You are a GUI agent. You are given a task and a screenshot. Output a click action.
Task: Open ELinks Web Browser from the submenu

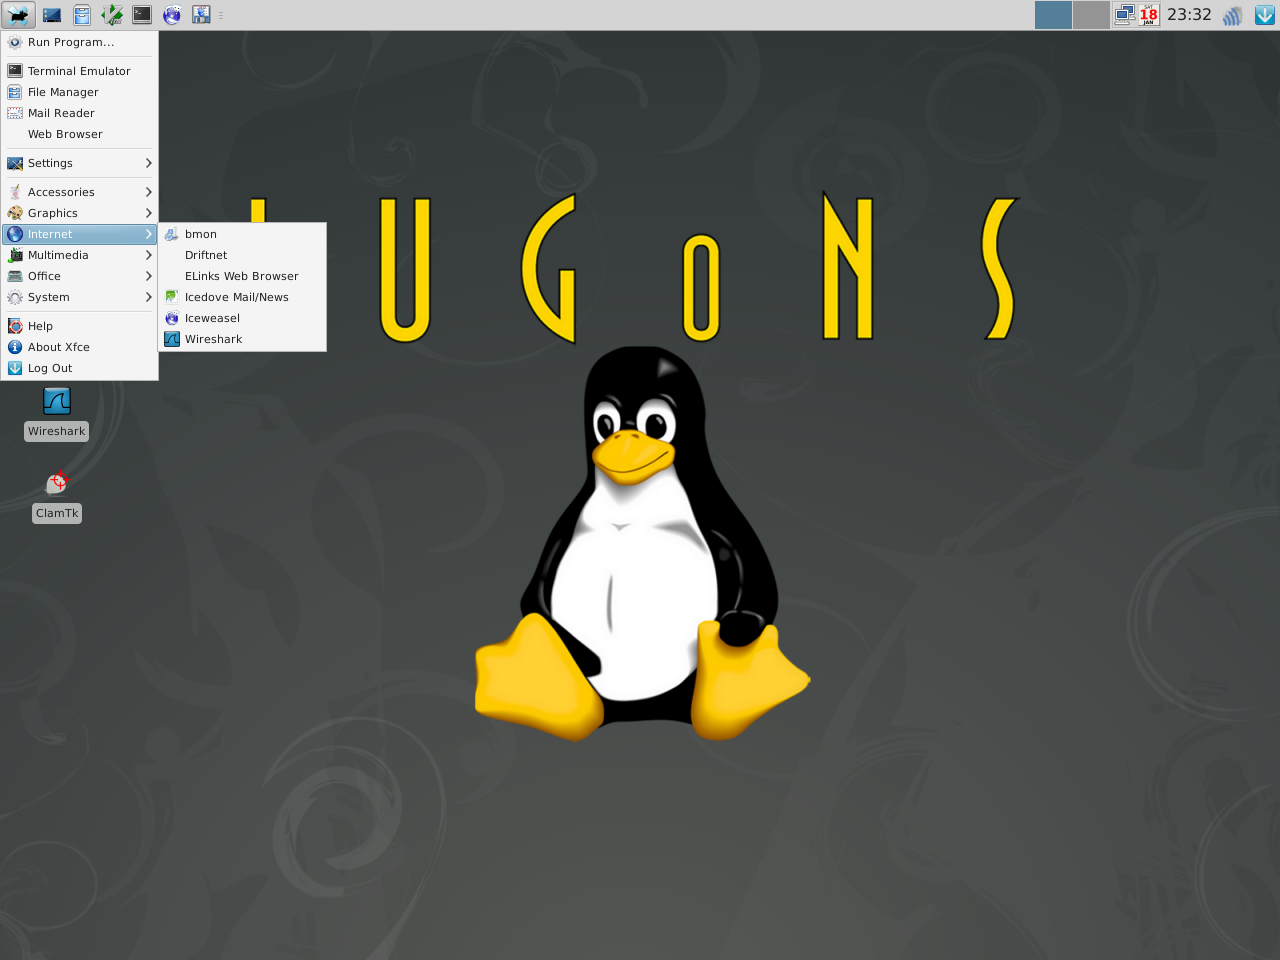point(242,276)
